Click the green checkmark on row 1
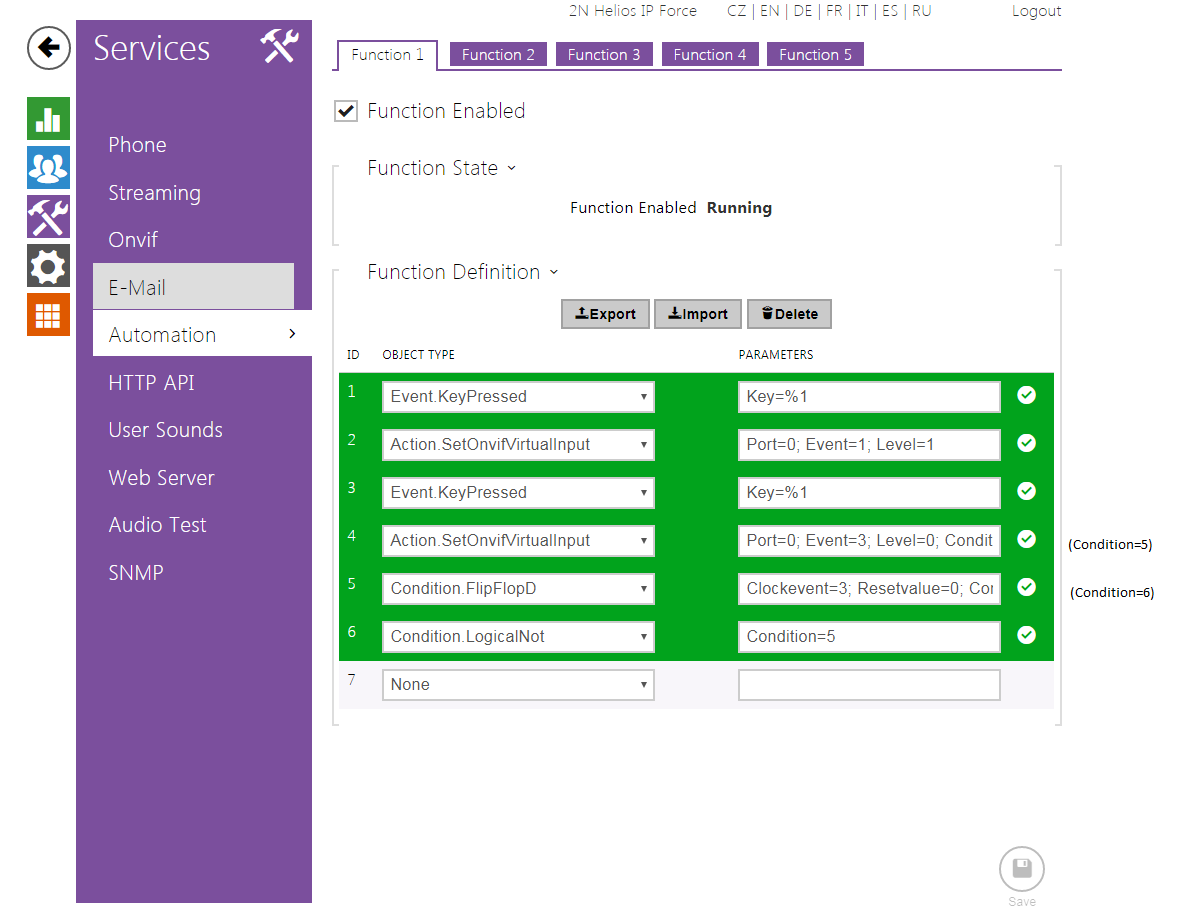 1026,395
